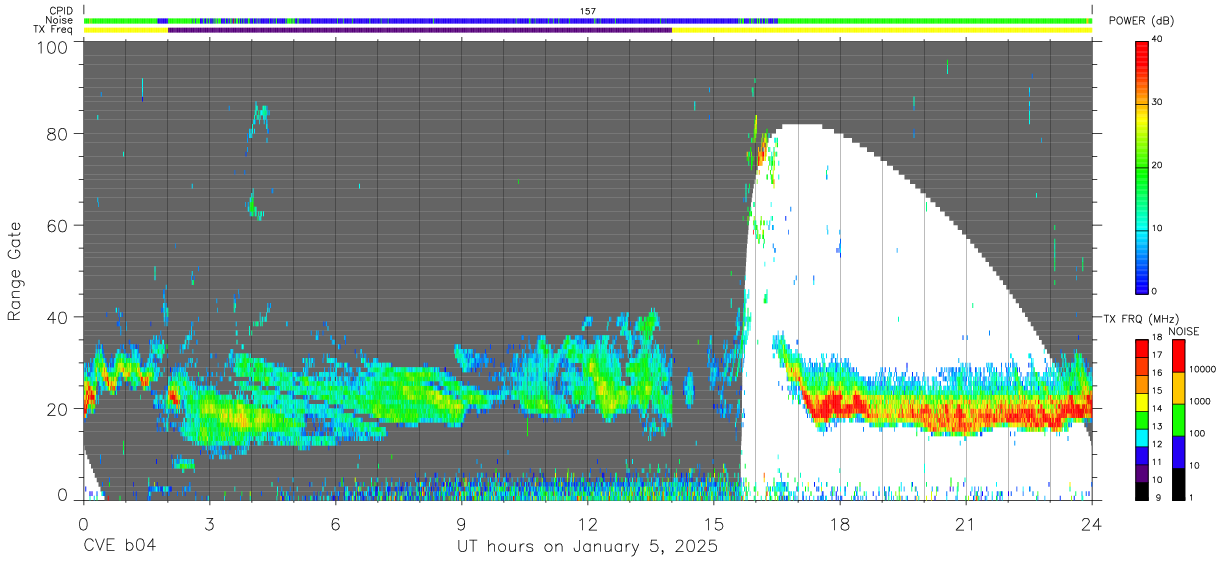Click the '0' tick on UT hours axis
This screenshot has height=567, width=1228.
click(83, 523)
